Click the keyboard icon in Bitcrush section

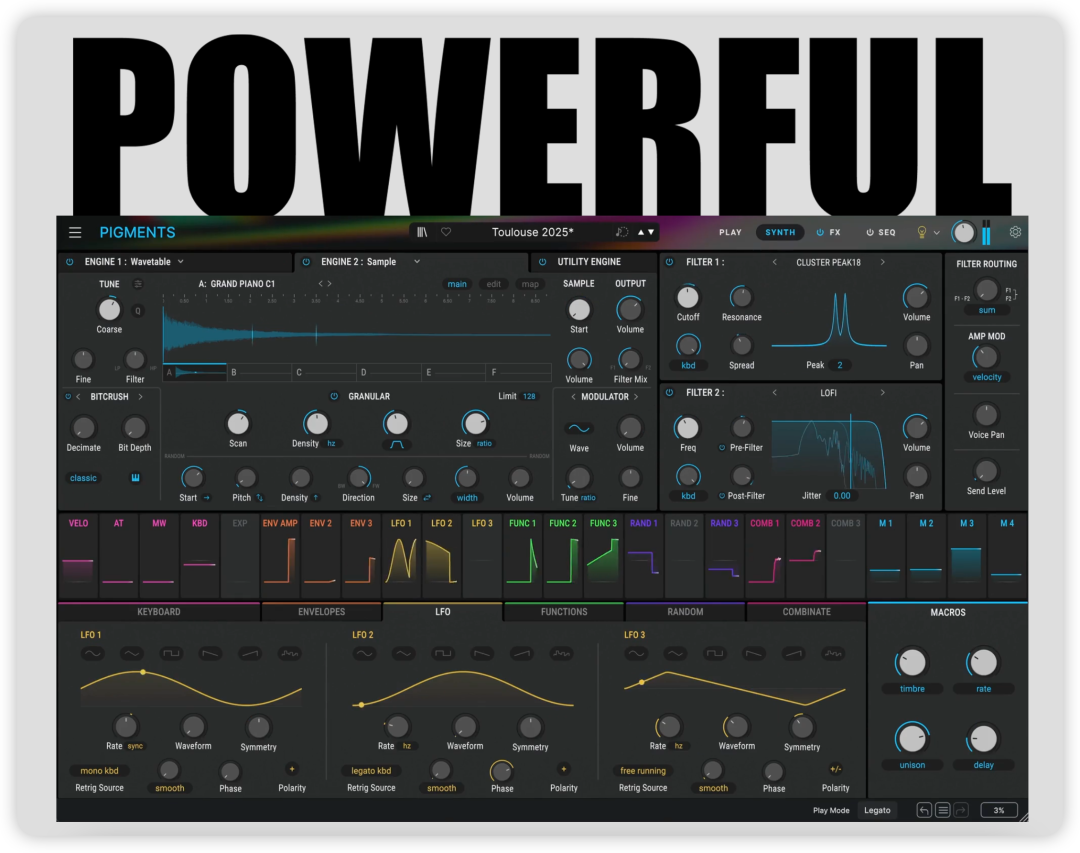pos(136,477)
